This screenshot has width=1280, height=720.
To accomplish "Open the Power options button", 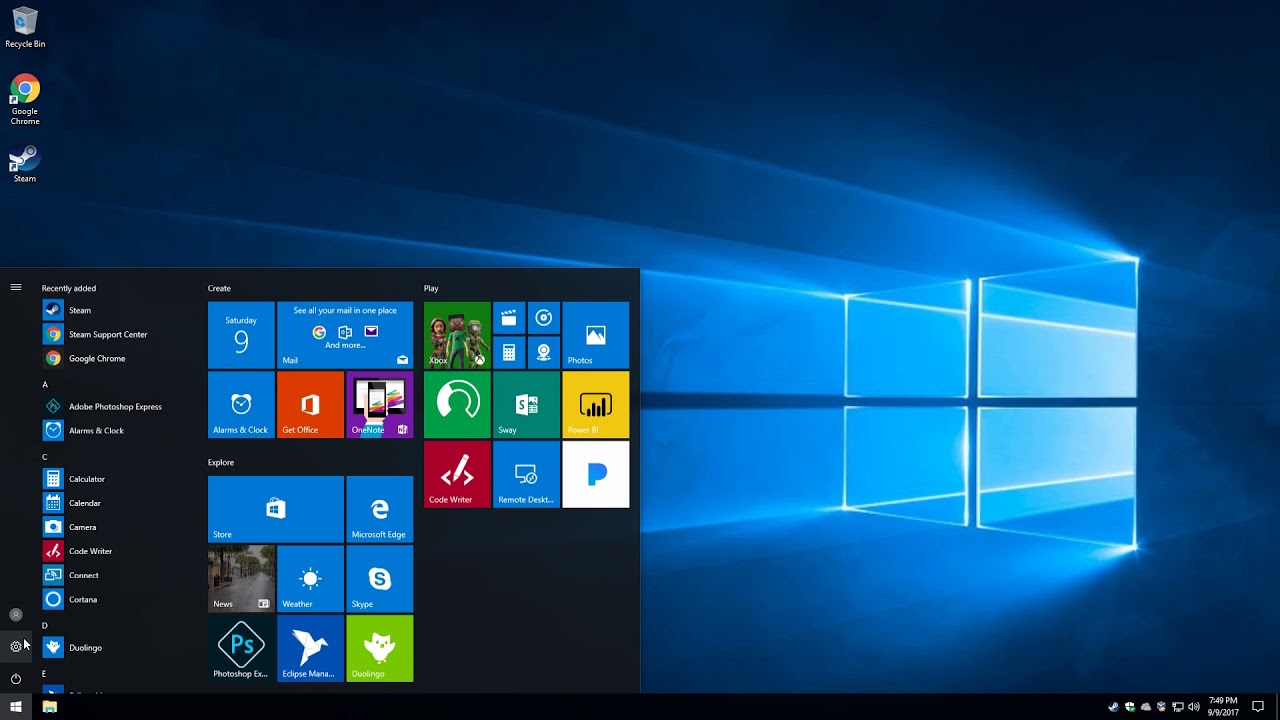I will 16,679.
